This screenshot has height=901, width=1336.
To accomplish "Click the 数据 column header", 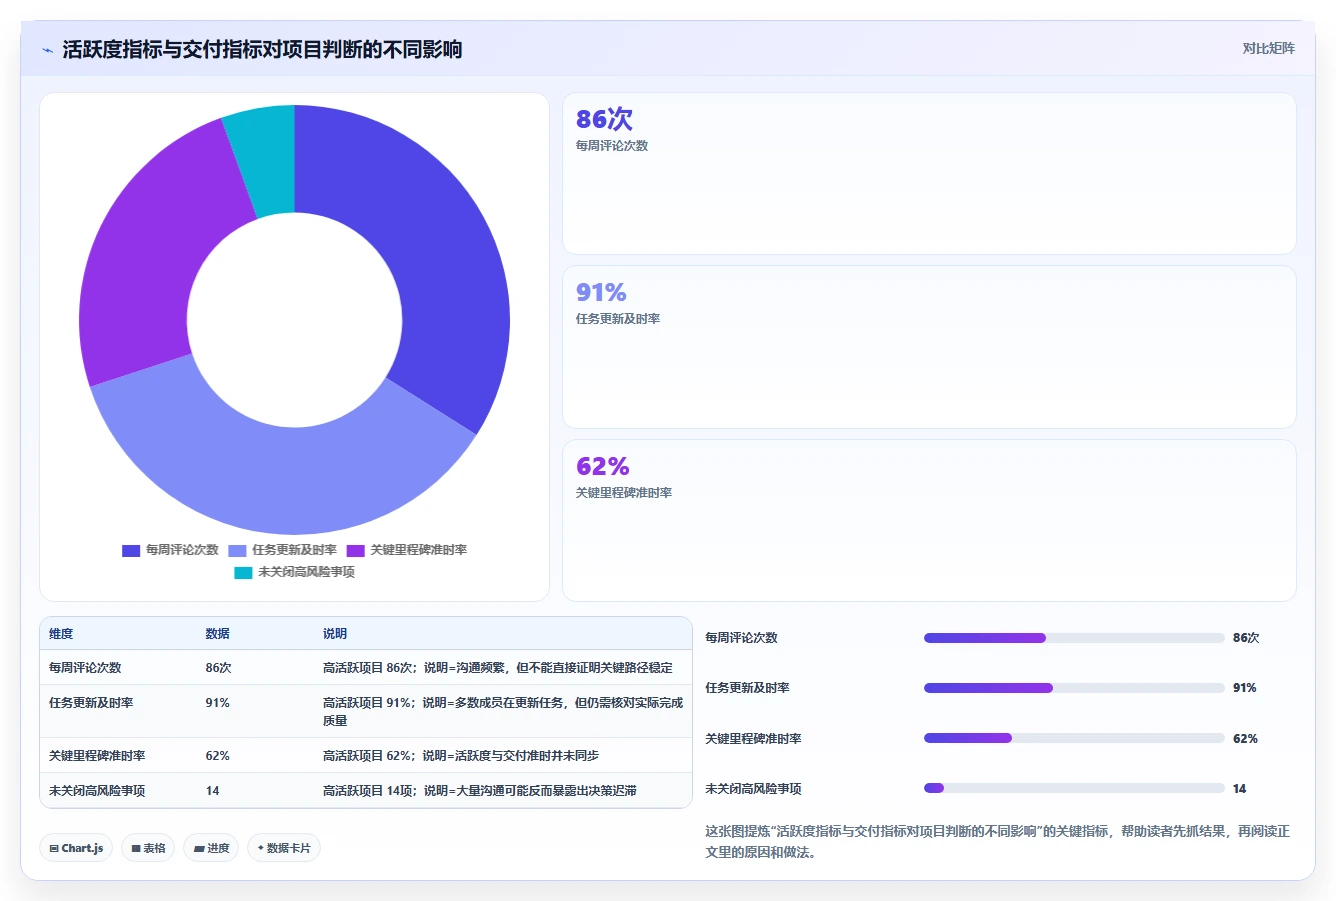I will [x=217, y=634].
